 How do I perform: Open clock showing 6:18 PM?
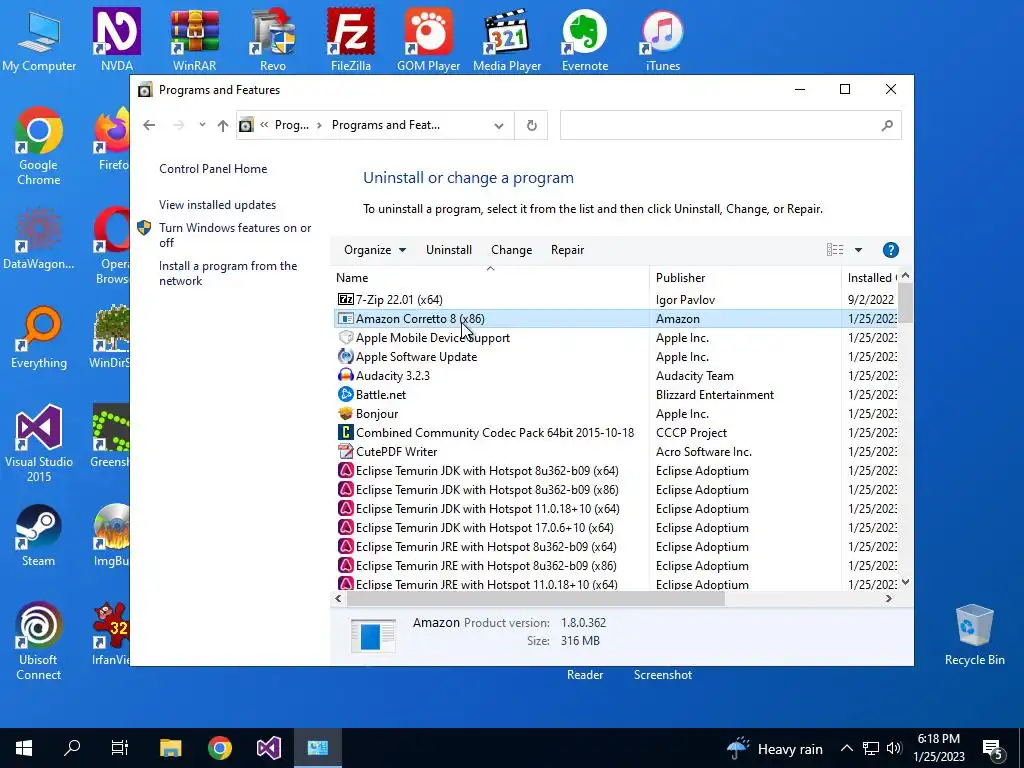(938, 748)
